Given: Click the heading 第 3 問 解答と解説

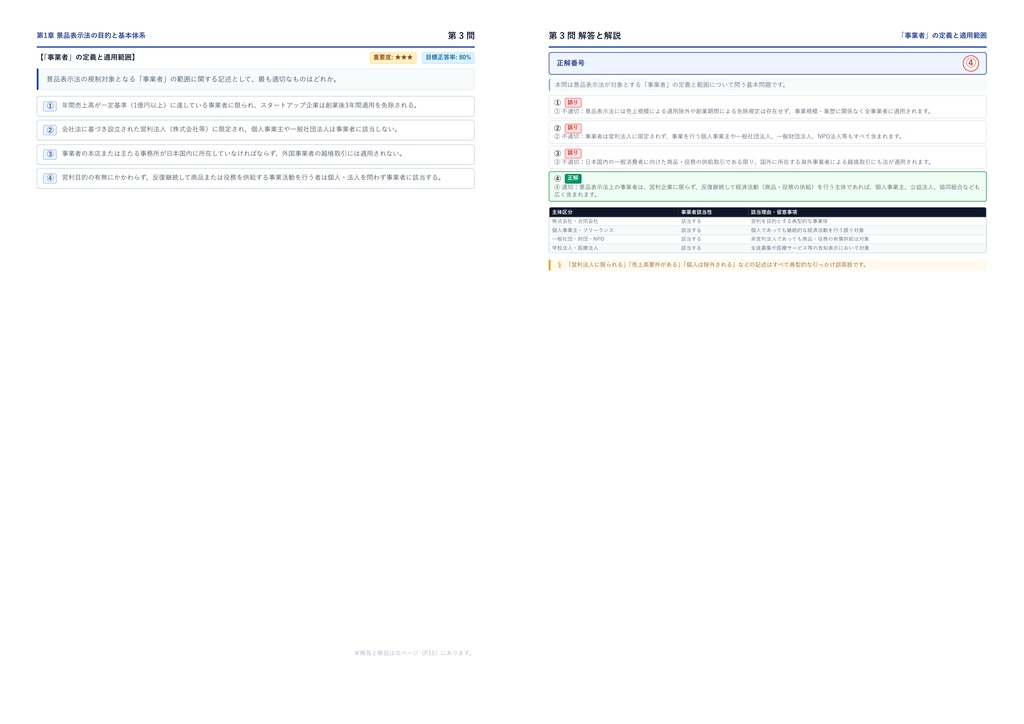Looking at the screenshot, I should (x=584, y=36).
